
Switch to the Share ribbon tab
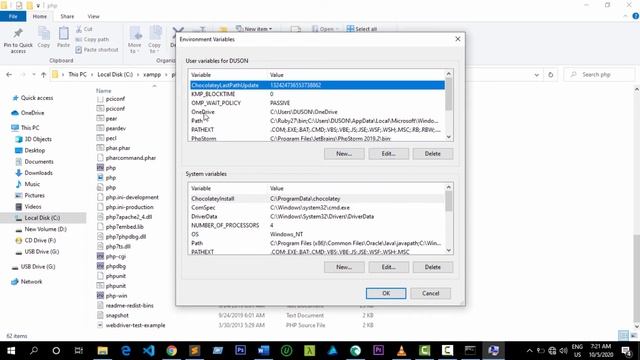(x=67, y=16)
